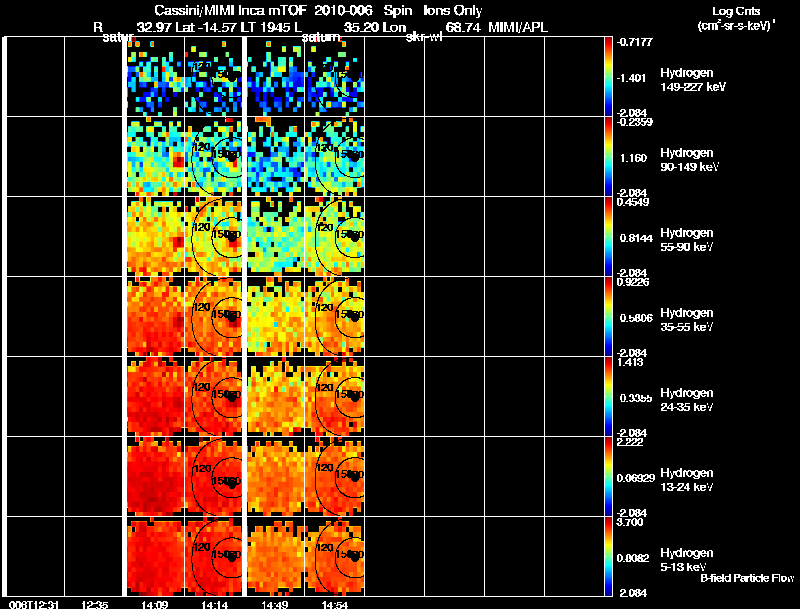Image resolution: width=800 pixels, height=609 pixels.
Task: Select the 24-35 keV image at 14:49
Action: pyautogui.click(x=276, y=397)
